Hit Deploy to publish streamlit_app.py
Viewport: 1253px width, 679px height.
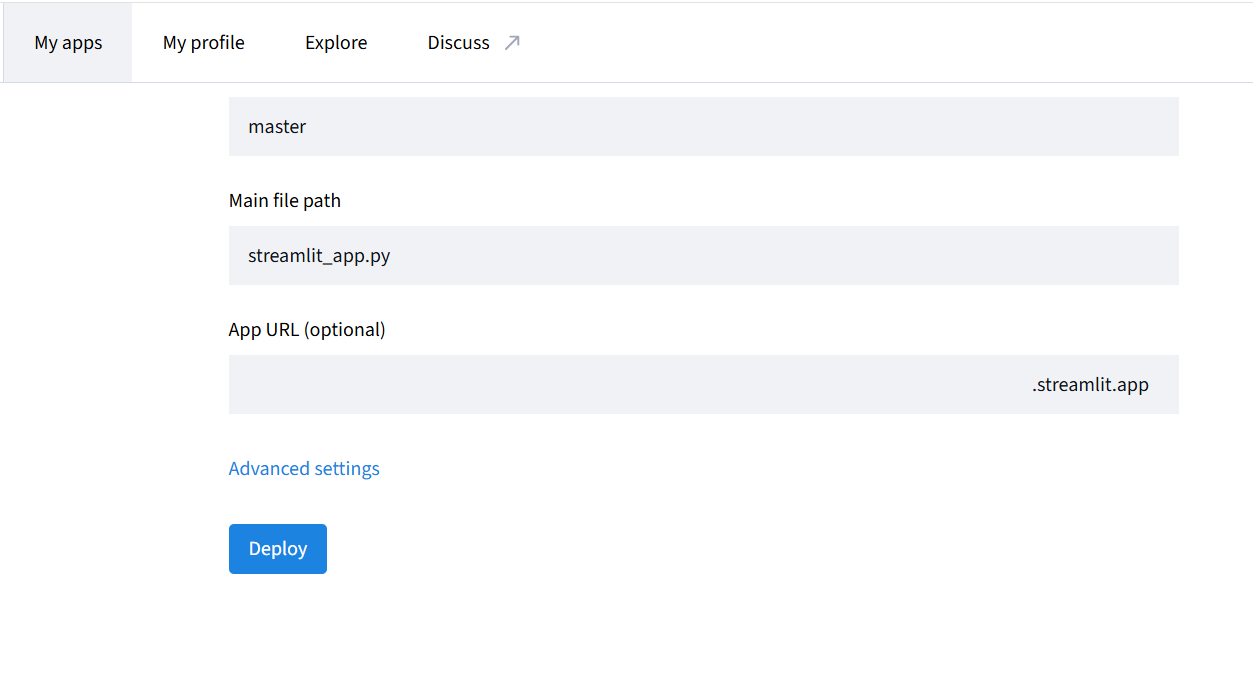pyautogui.click(x=277, y=548)
